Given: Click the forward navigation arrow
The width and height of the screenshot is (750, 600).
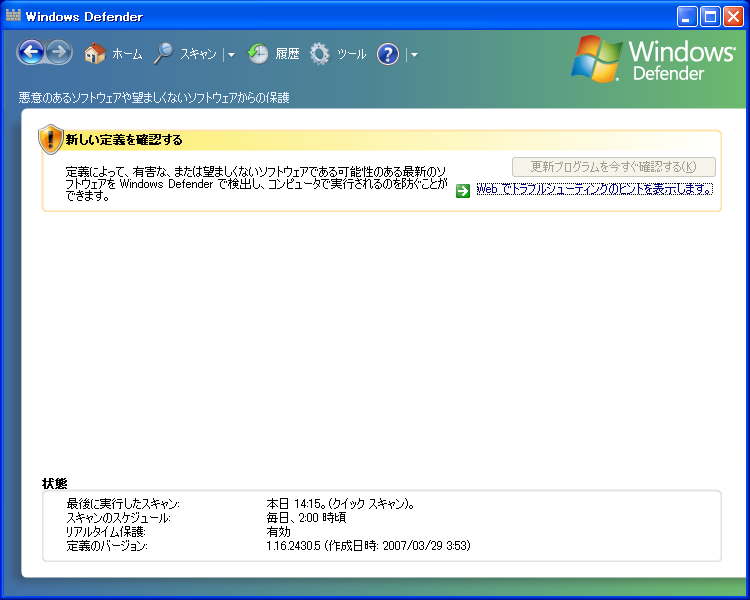Looking at the screenshot, I should (59, 52).
